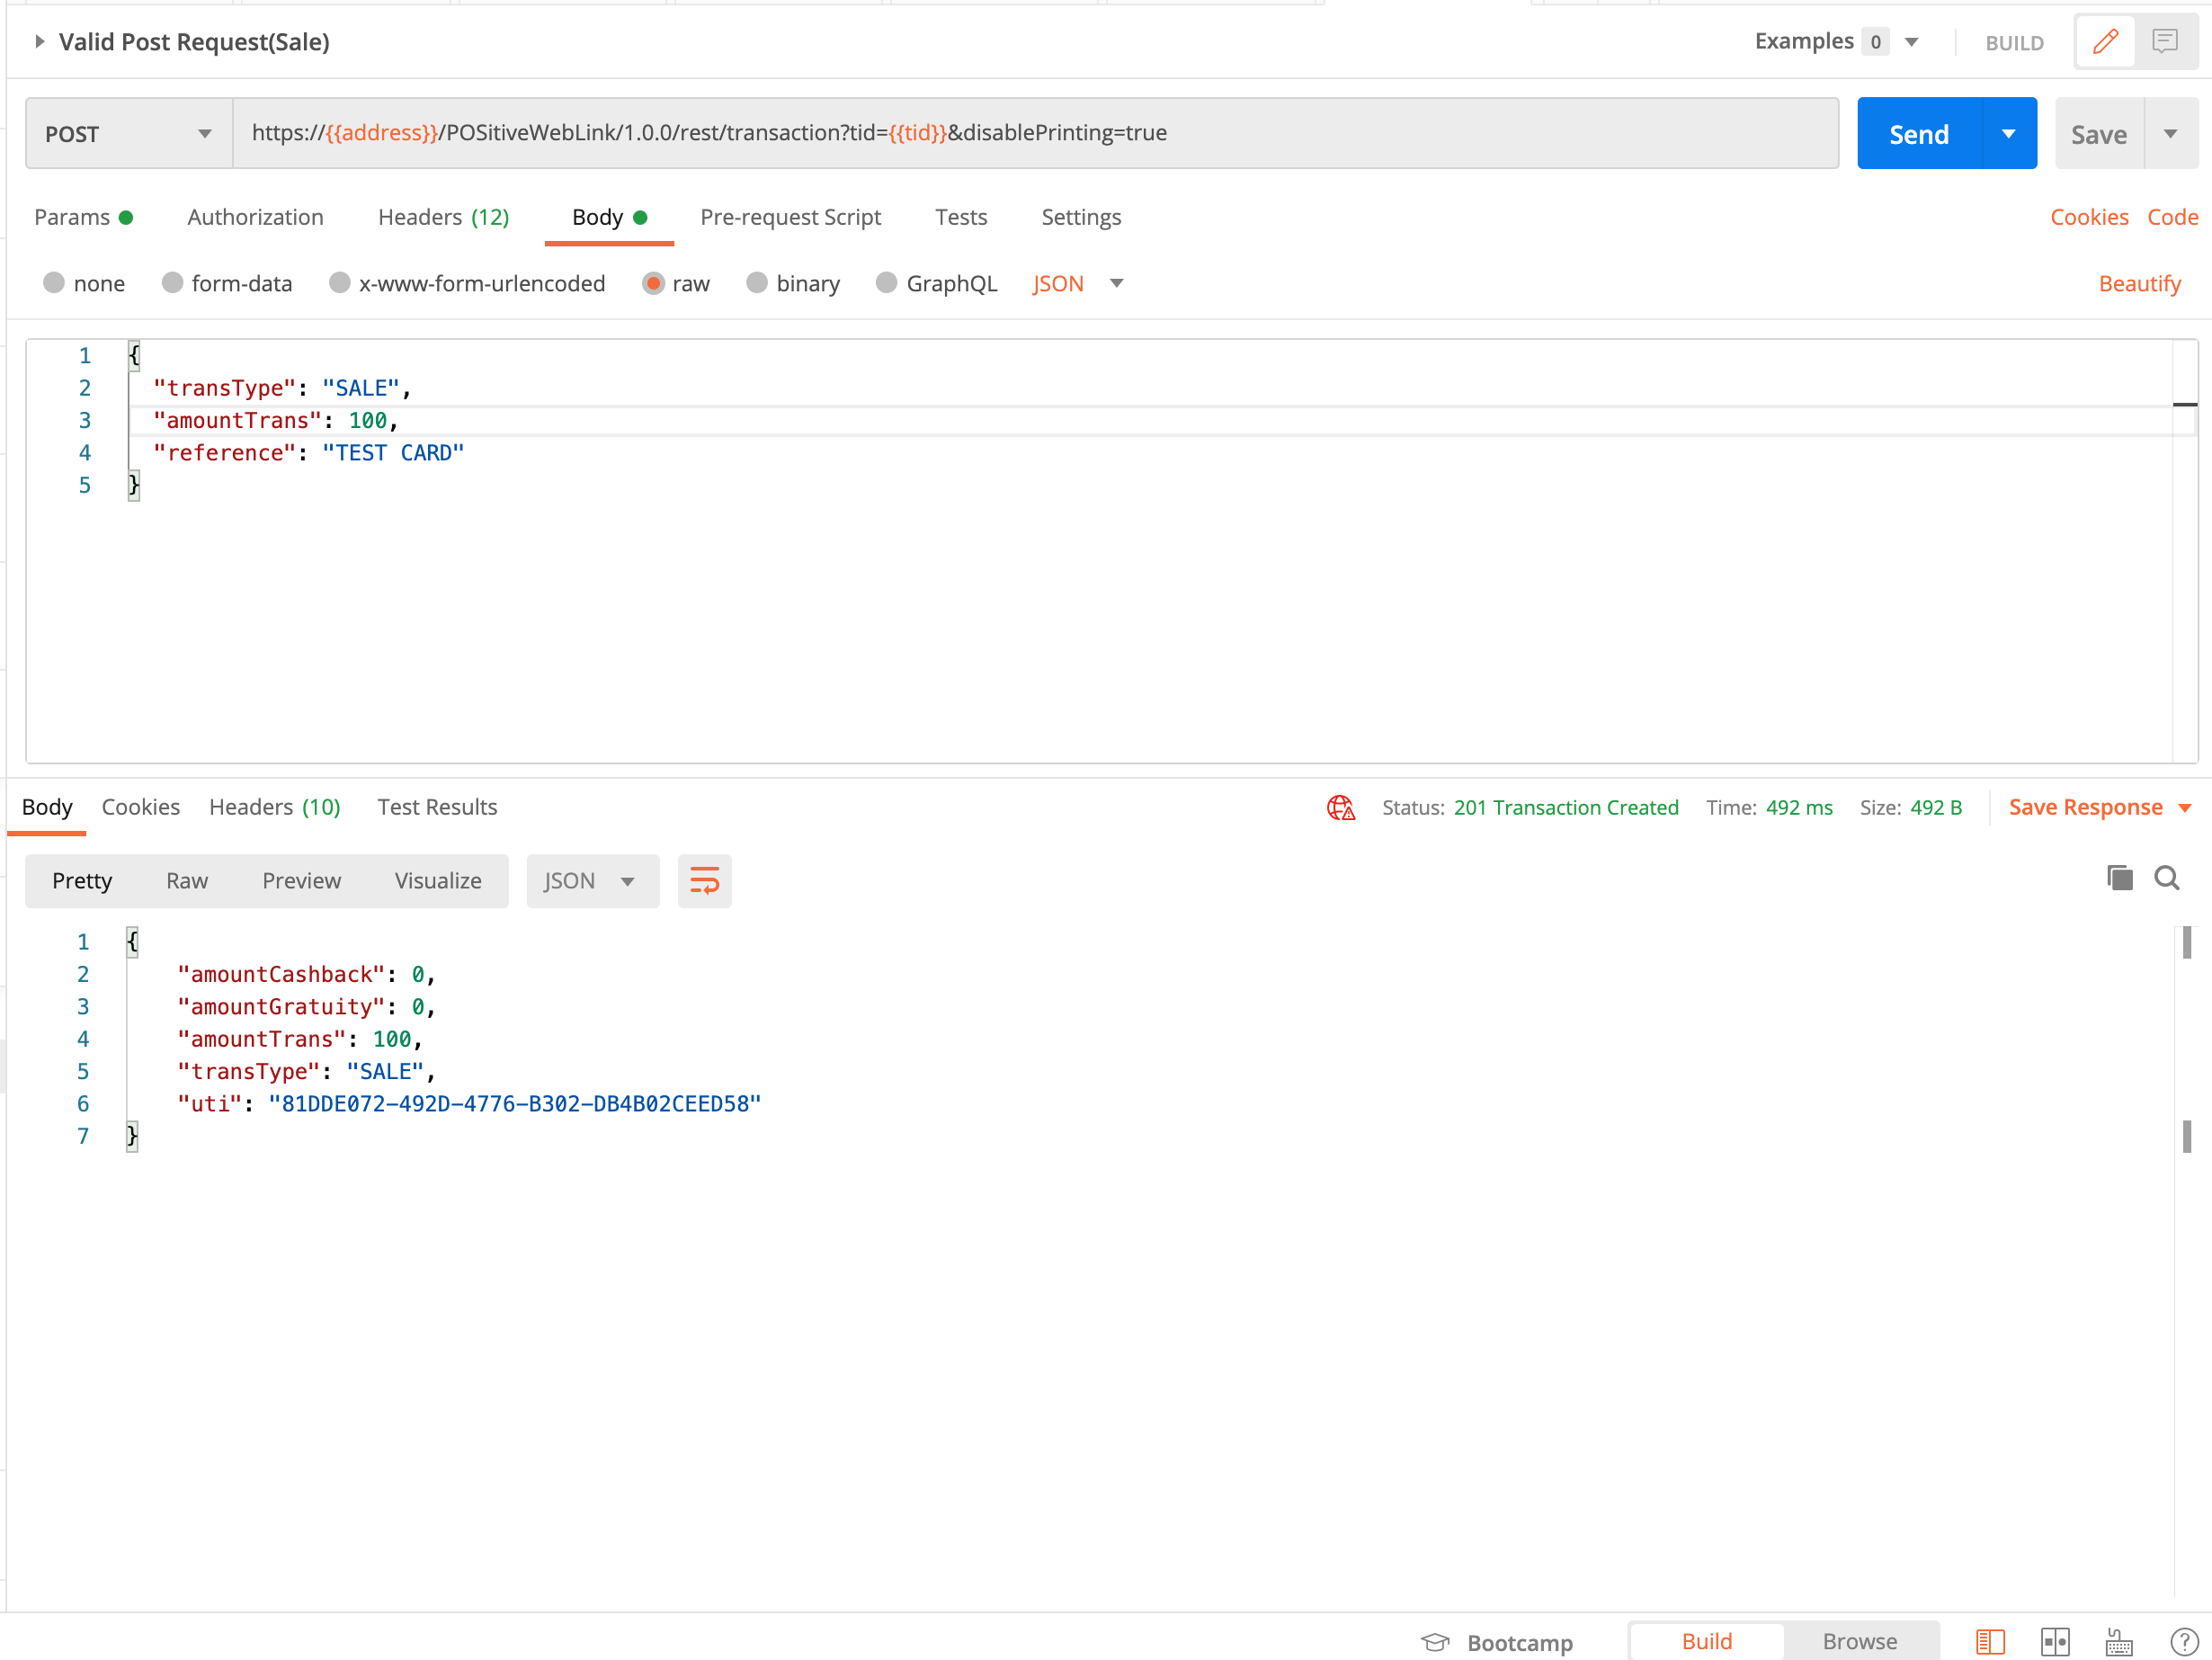Image resolution: width=2212 pixels, height=1660 pixels.
Task: Switch to Browse mode toggle
Action: pos(1859,1641)
